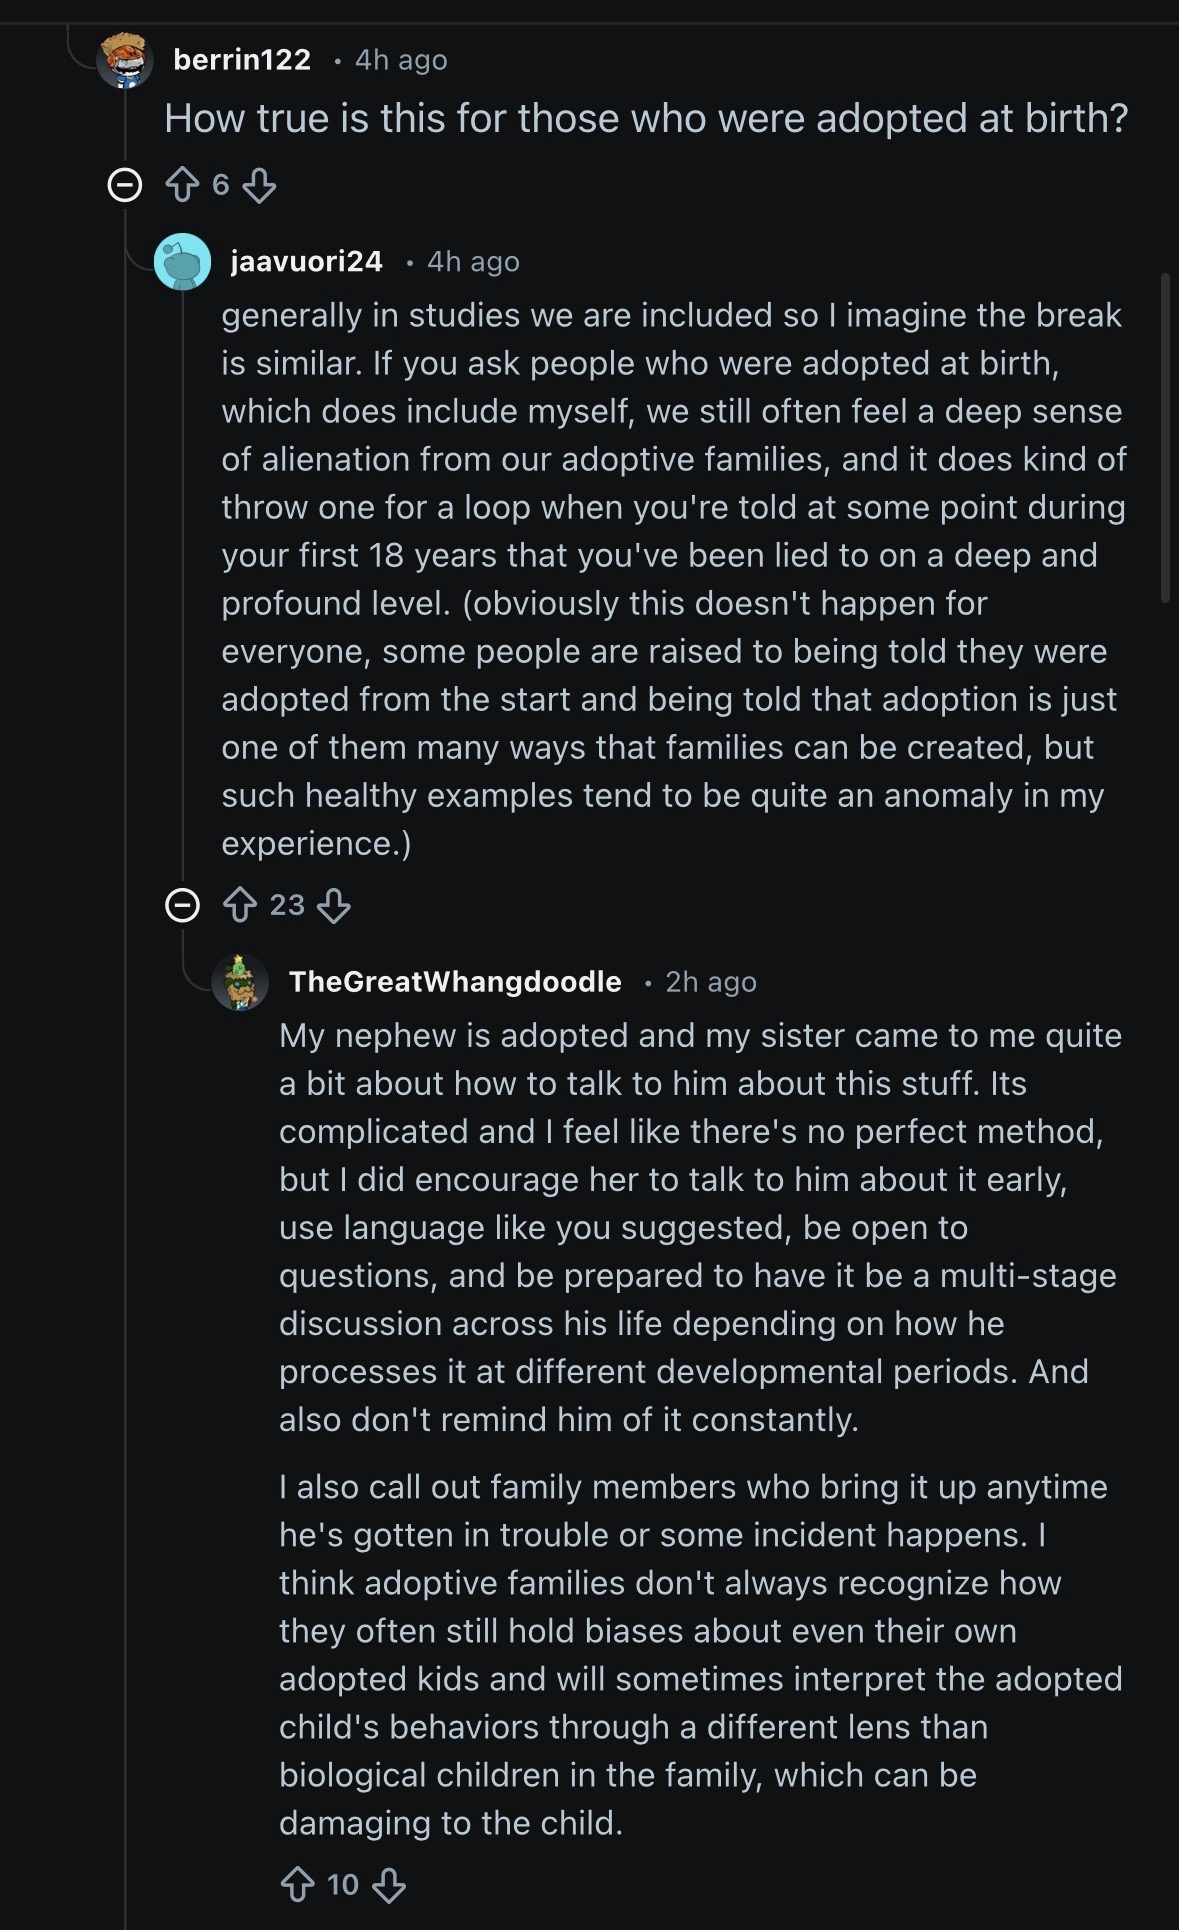Open berrin122's avatar
This screenshot has width=1179, height=1930.
pos(125,60)
